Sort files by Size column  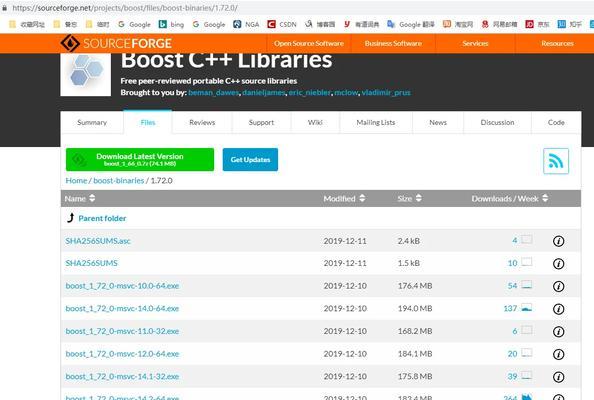point(410,198)
